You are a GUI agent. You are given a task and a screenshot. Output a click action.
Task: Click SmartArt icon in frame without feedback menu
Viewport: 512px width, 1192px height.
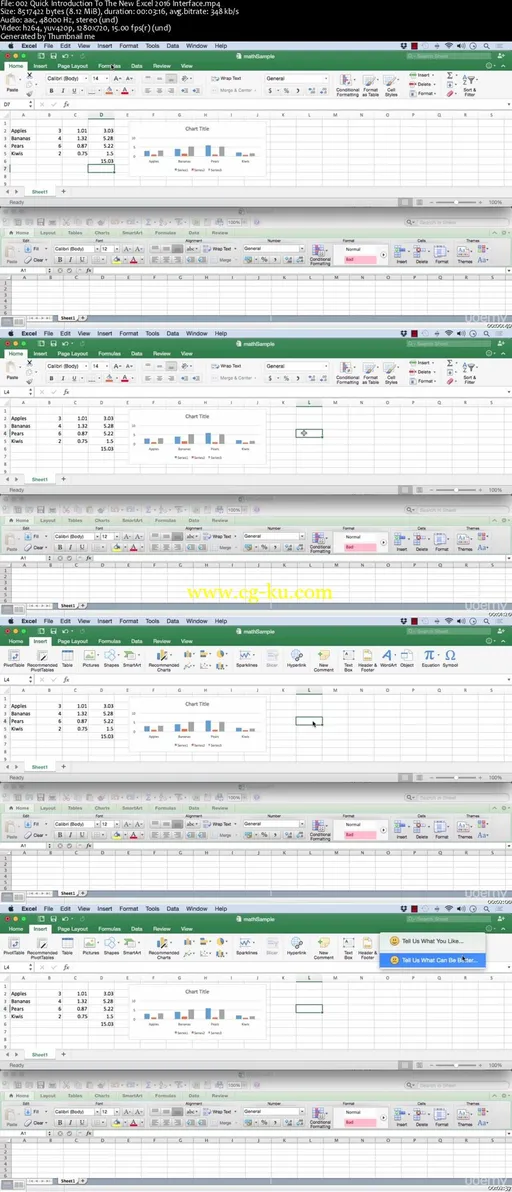(132, 658)
